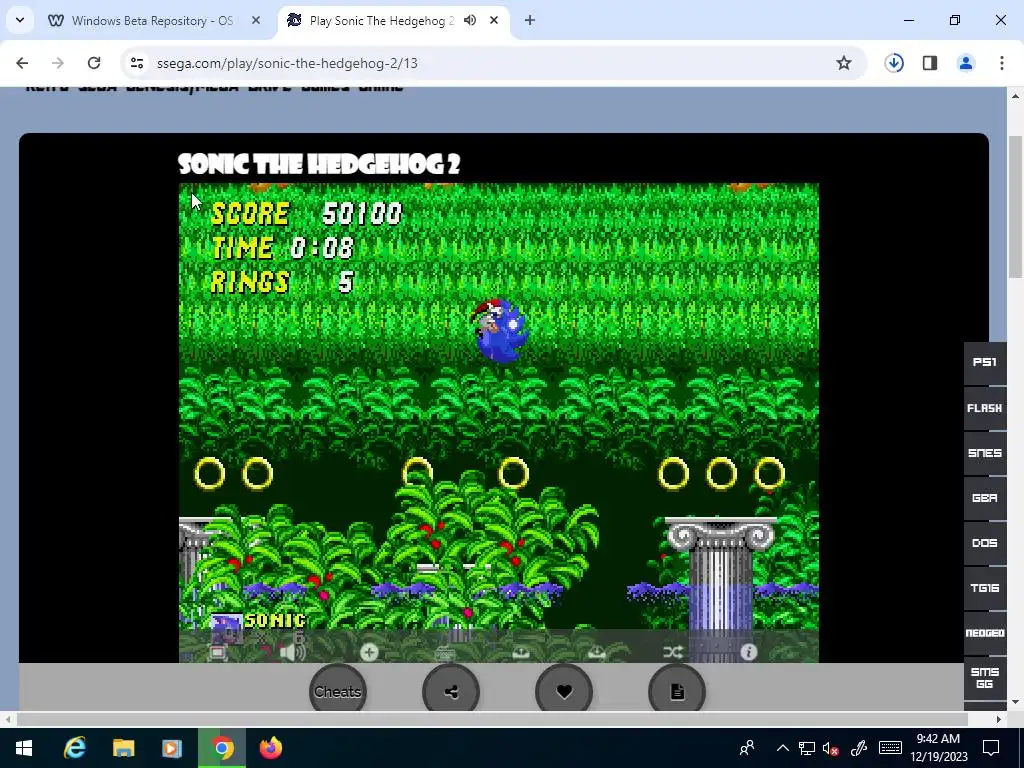Click the Chrome taskbar icon
The width and height of the screenshot is (1024, 768).
coord(222,748)
